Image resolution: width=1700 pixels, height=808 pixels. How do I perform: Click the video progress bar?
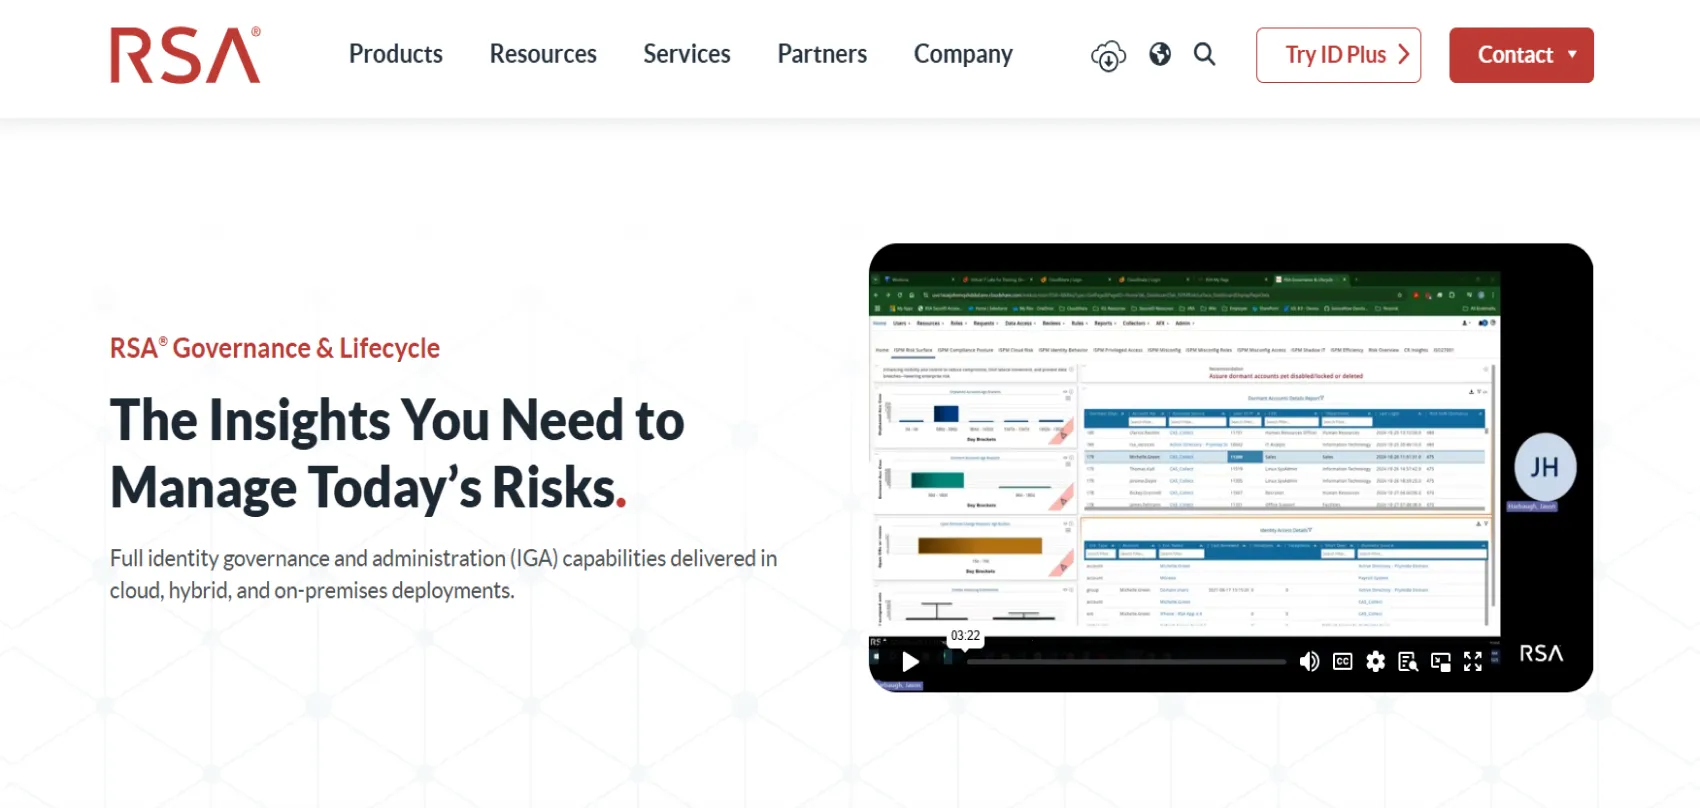(x=1126, y=662)
